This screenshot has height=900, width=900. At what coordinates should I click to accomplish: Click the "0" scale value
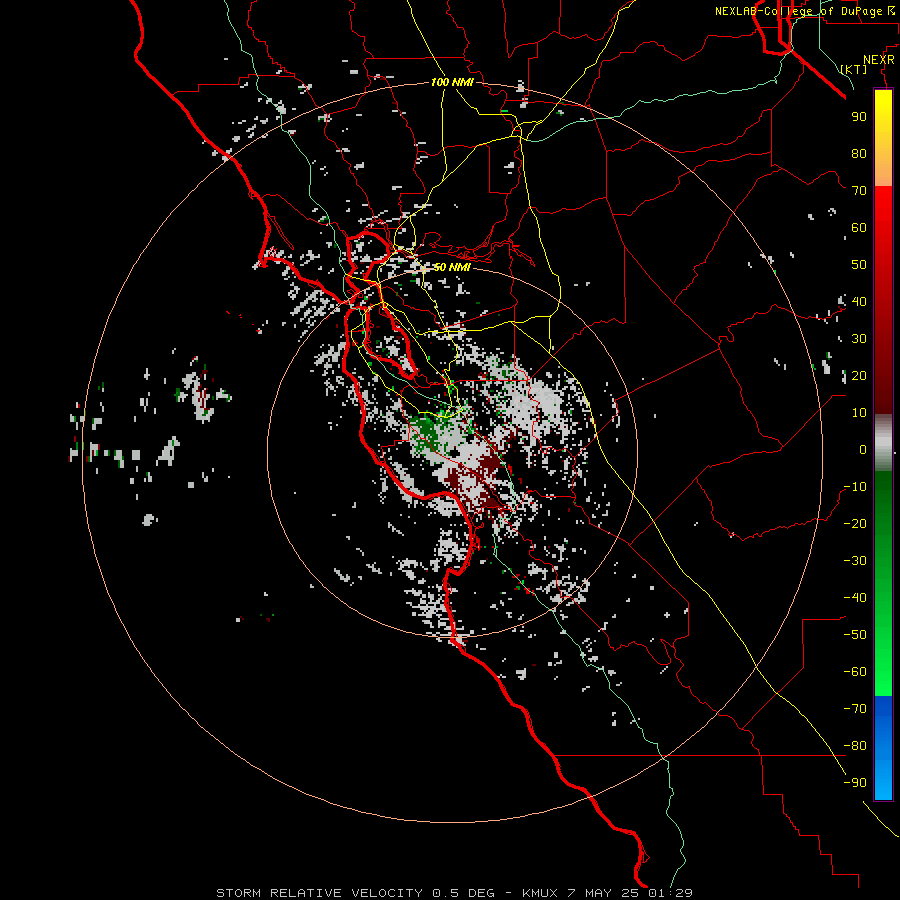click(863, 449)
